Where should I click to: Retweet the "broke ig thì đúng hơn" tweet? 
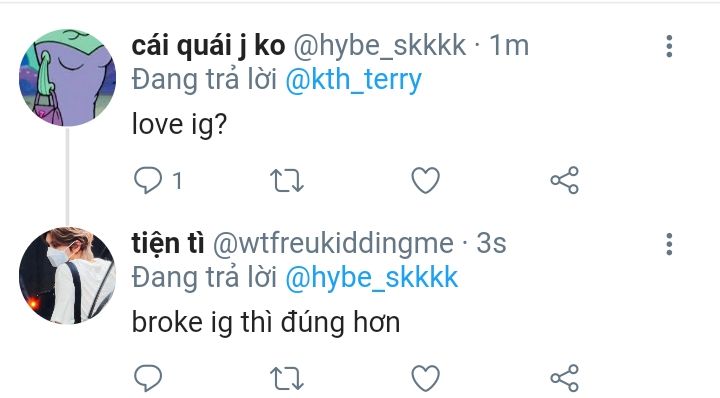pyautogui.click(x=287, y=379)
